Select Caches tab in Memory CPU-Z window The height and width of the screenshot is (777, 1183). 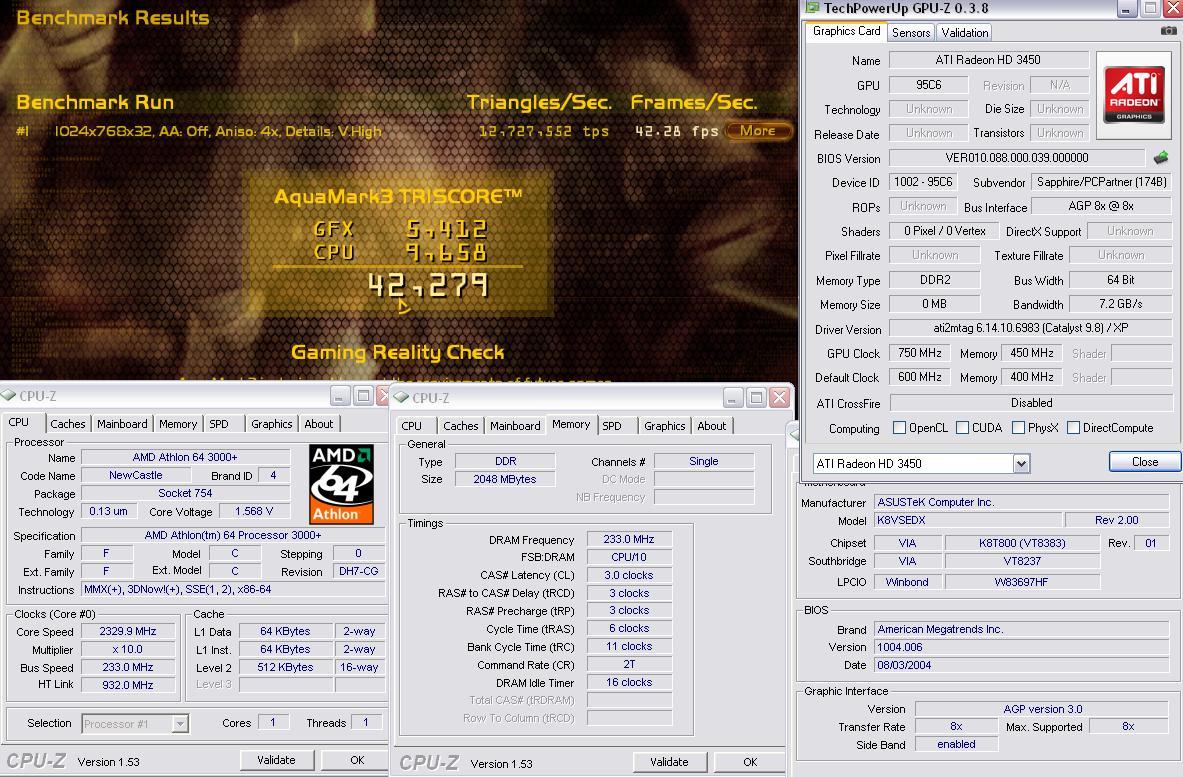point(460,425)
